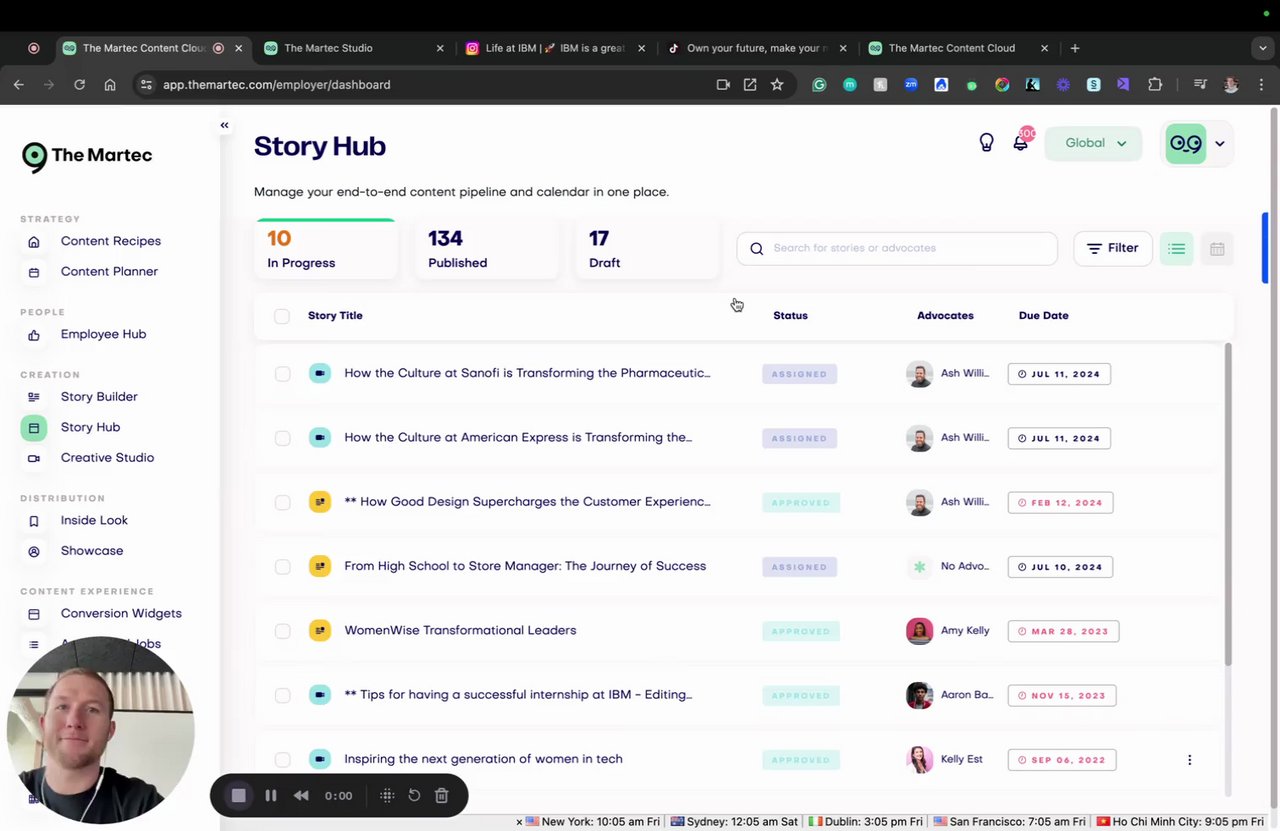
Task: Restart the recording with the circular arrow
Action: coord(414,796)
